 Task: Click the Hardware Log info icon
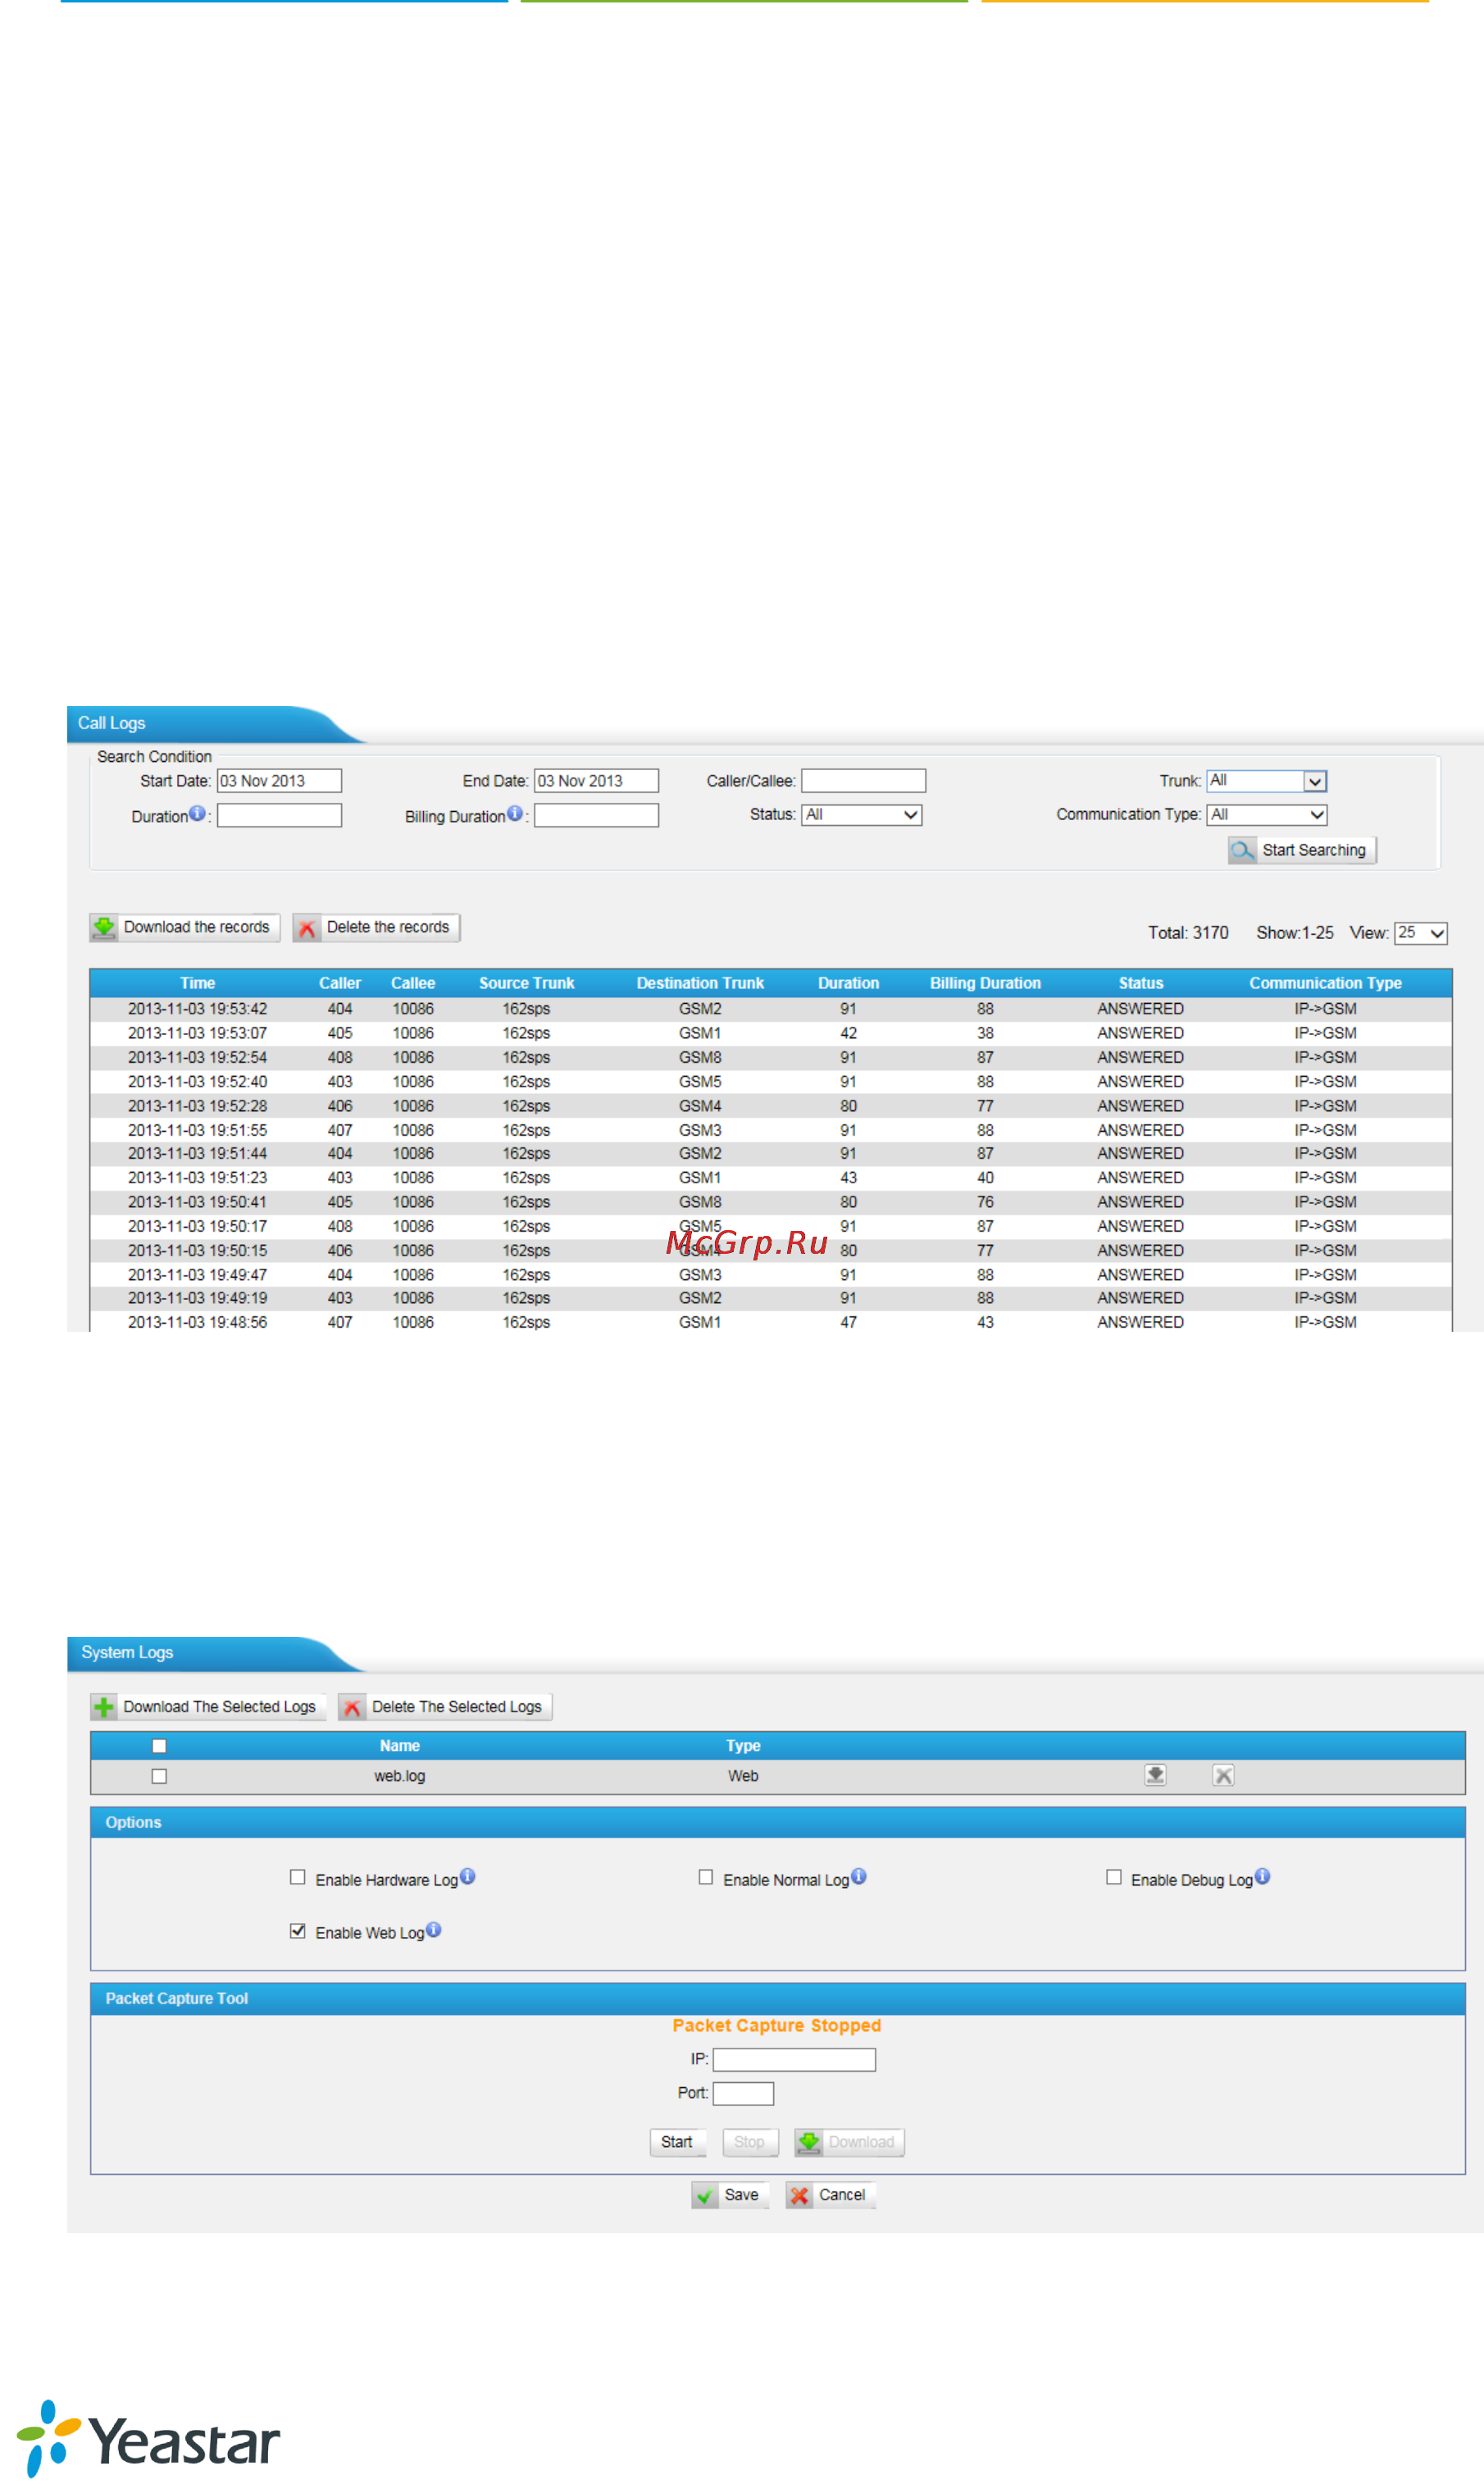pyautogui.click(x=468, y=1876)
